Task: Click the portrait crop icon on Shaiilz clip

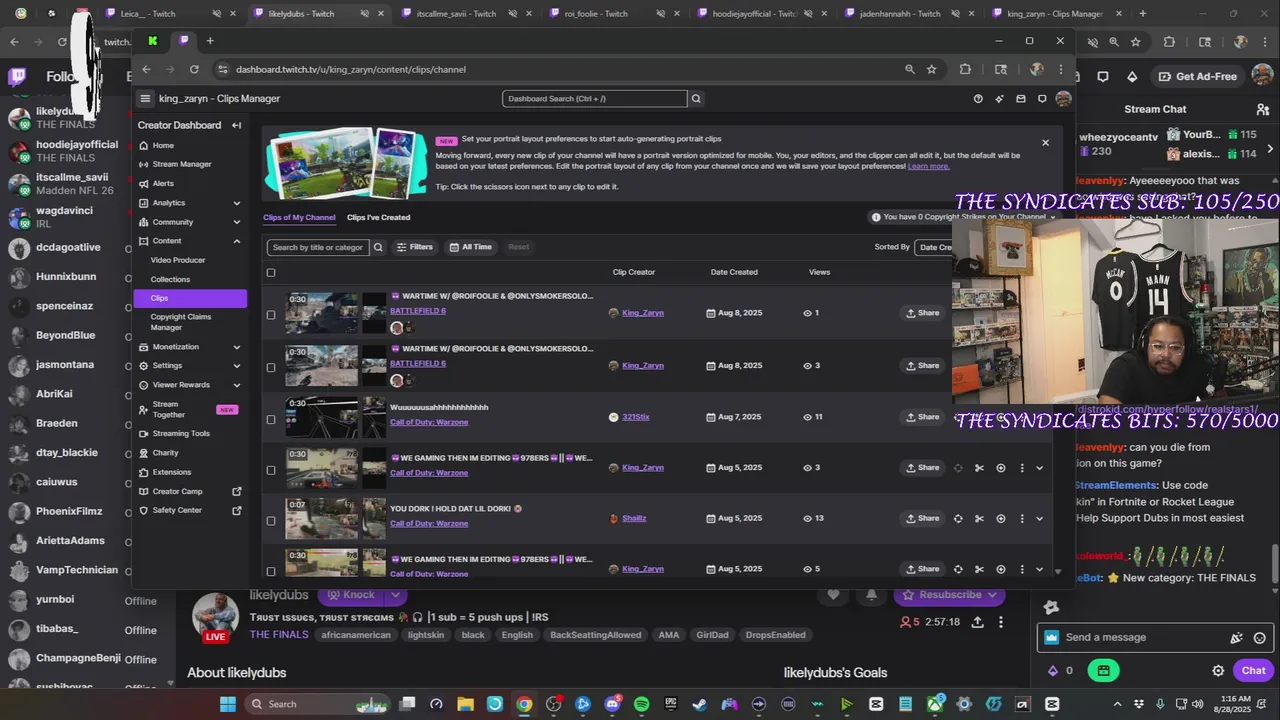Action: 958,518
